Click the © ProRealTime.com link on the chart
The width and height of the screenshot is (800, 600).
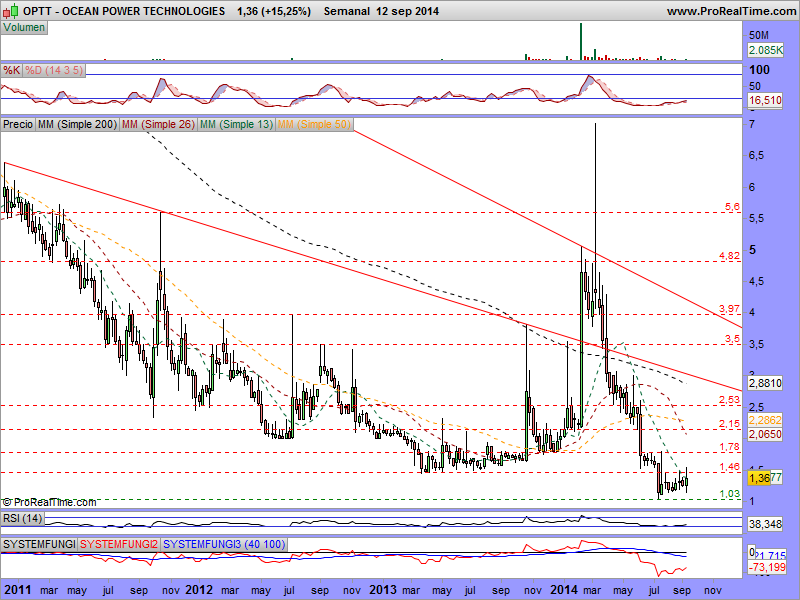pyautogui.click(x=49, y=503)
